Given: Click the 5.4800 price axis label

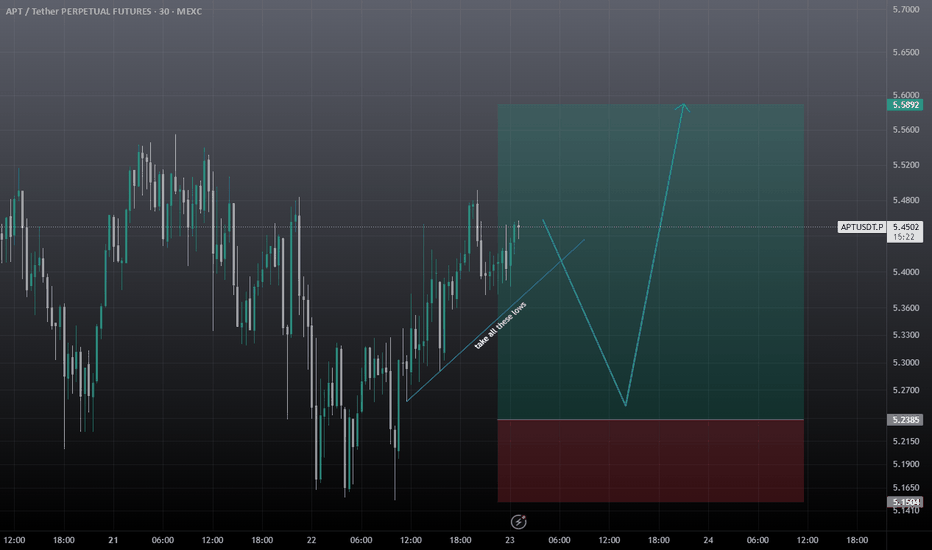Looking at the screenshot, I should (x=906, y=200).
